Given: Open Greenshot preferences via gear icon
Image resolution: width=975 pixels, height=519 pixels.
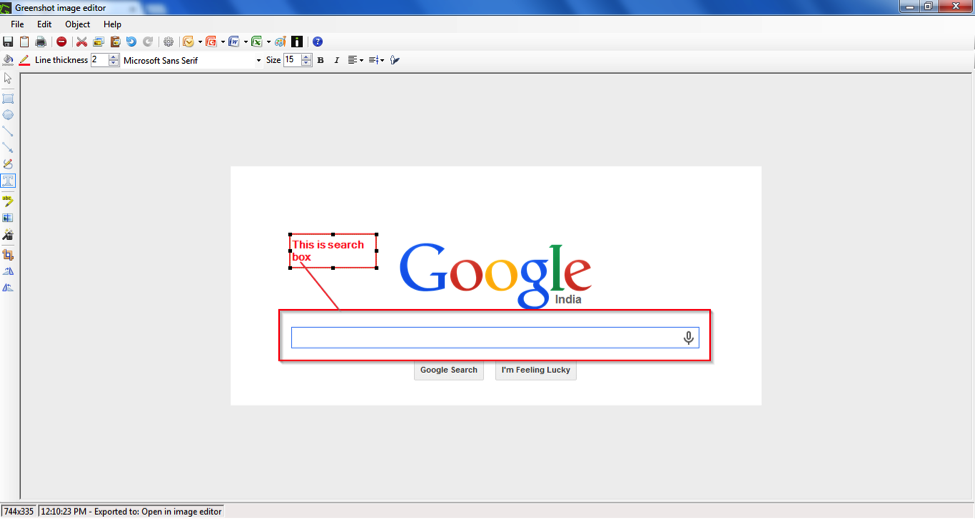Looking at the screenshot, I should [x=169, y=42].
